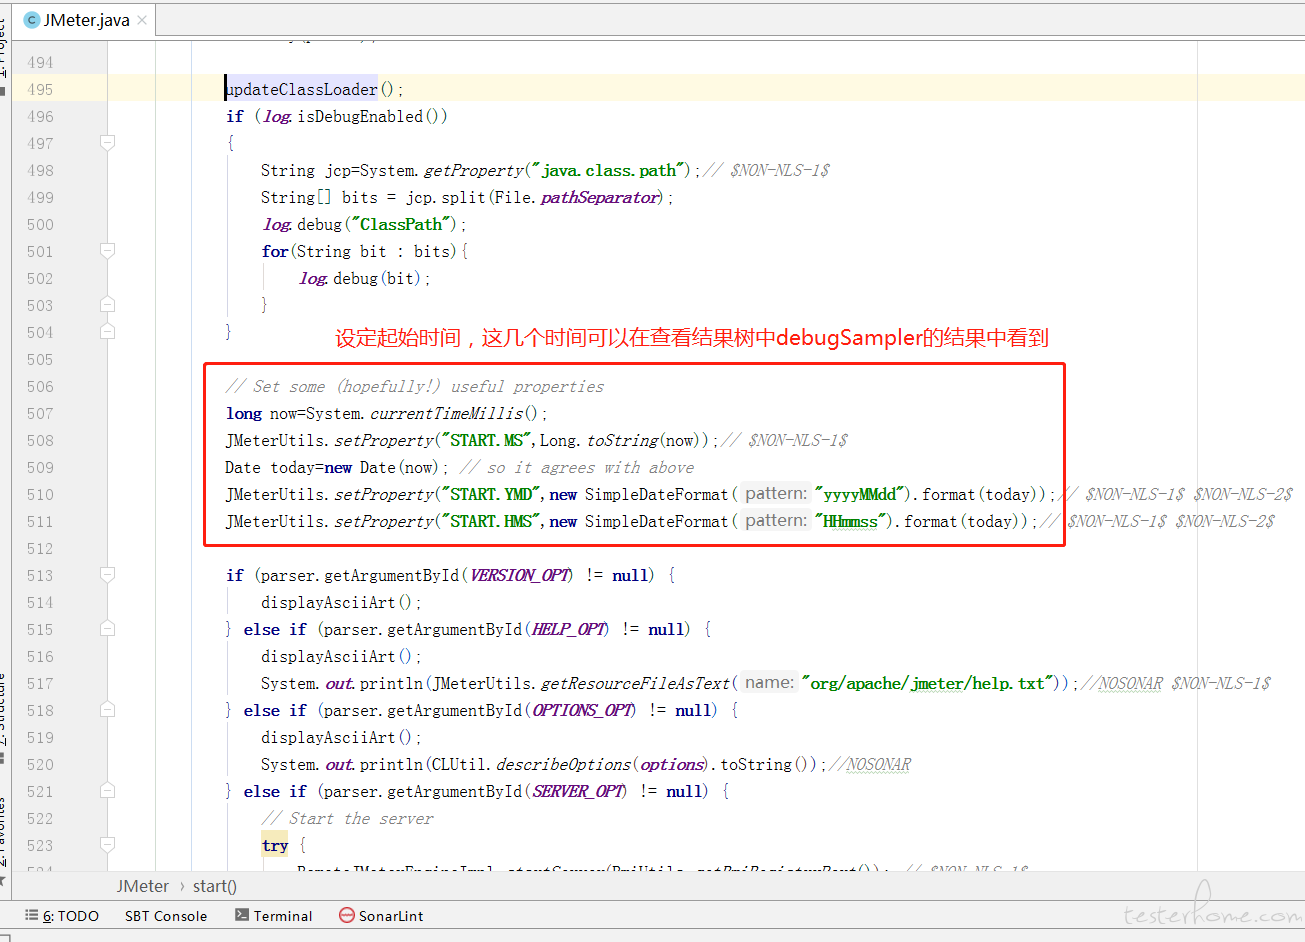Click the NOSONAR comment on line 520
1305x942 pixels.
(871, 764)
